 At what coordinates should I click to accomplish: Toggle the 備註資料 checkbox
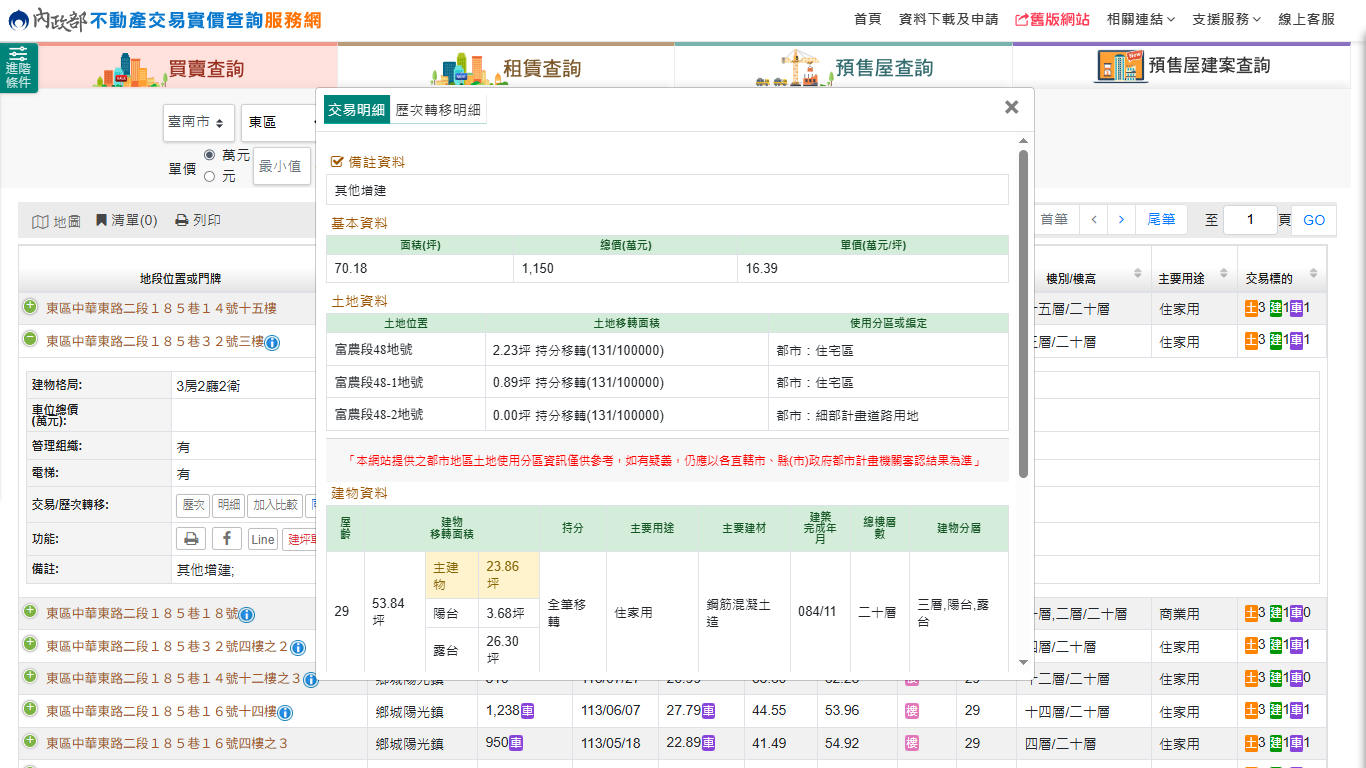[x=337, y=161]
